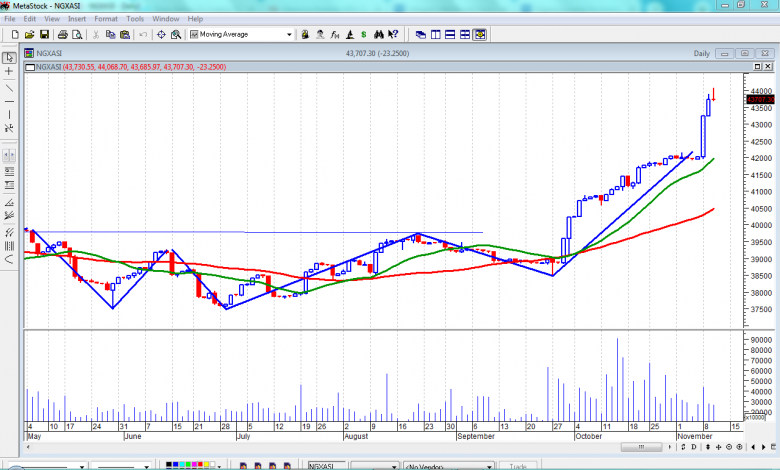Click the NGXASI price header text
The image size is (780, 470).
(x=131, y=67)
